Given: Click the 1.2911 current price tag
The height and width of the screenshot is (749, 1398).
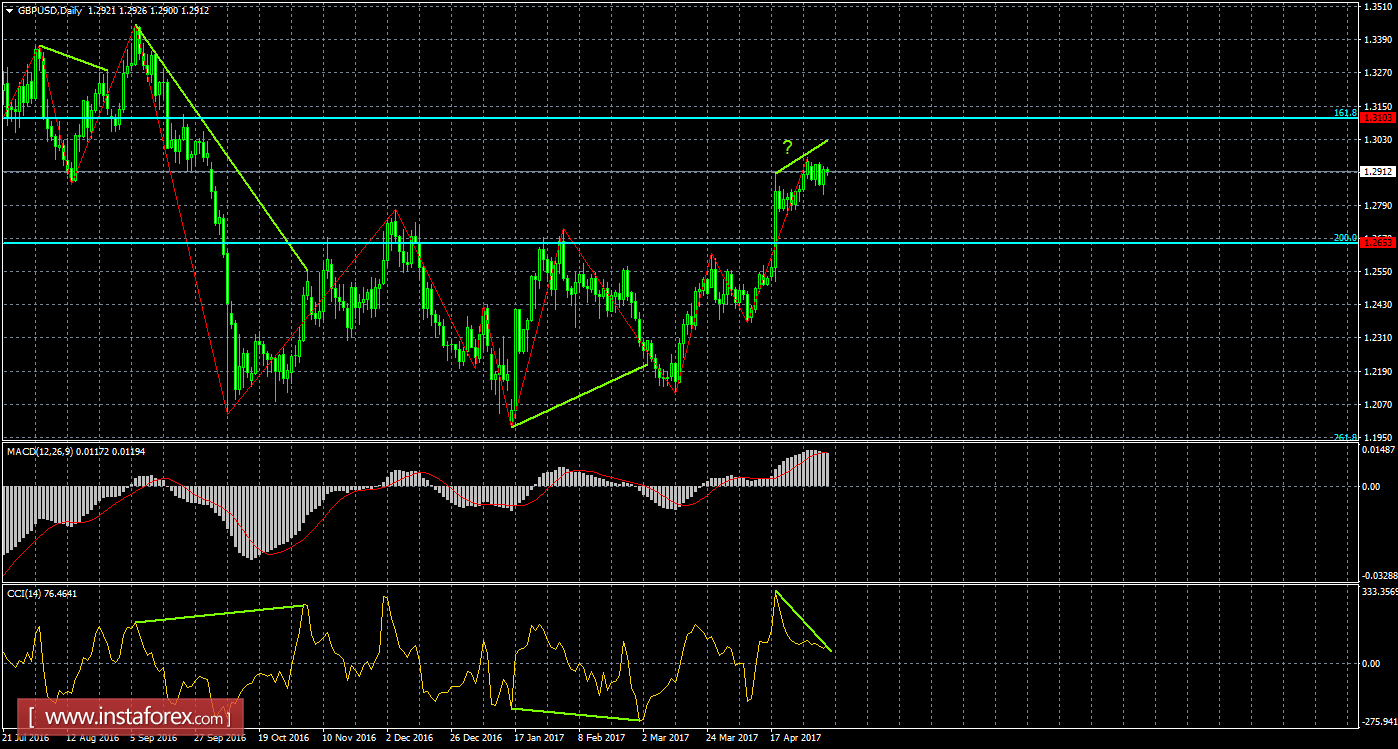Looking at the screenshot, I should tap(1376, 172).
